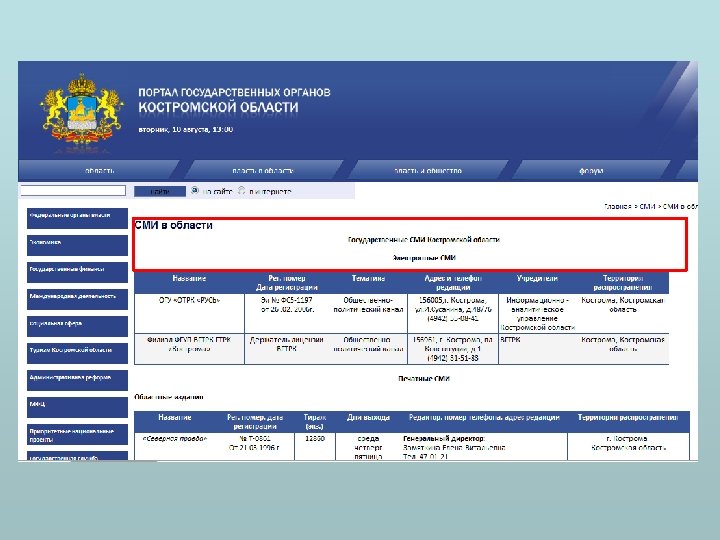Open 'Международная деятельность' sidebar item
The height and width of the screenshot is (540, 720).
click(77, 299)
